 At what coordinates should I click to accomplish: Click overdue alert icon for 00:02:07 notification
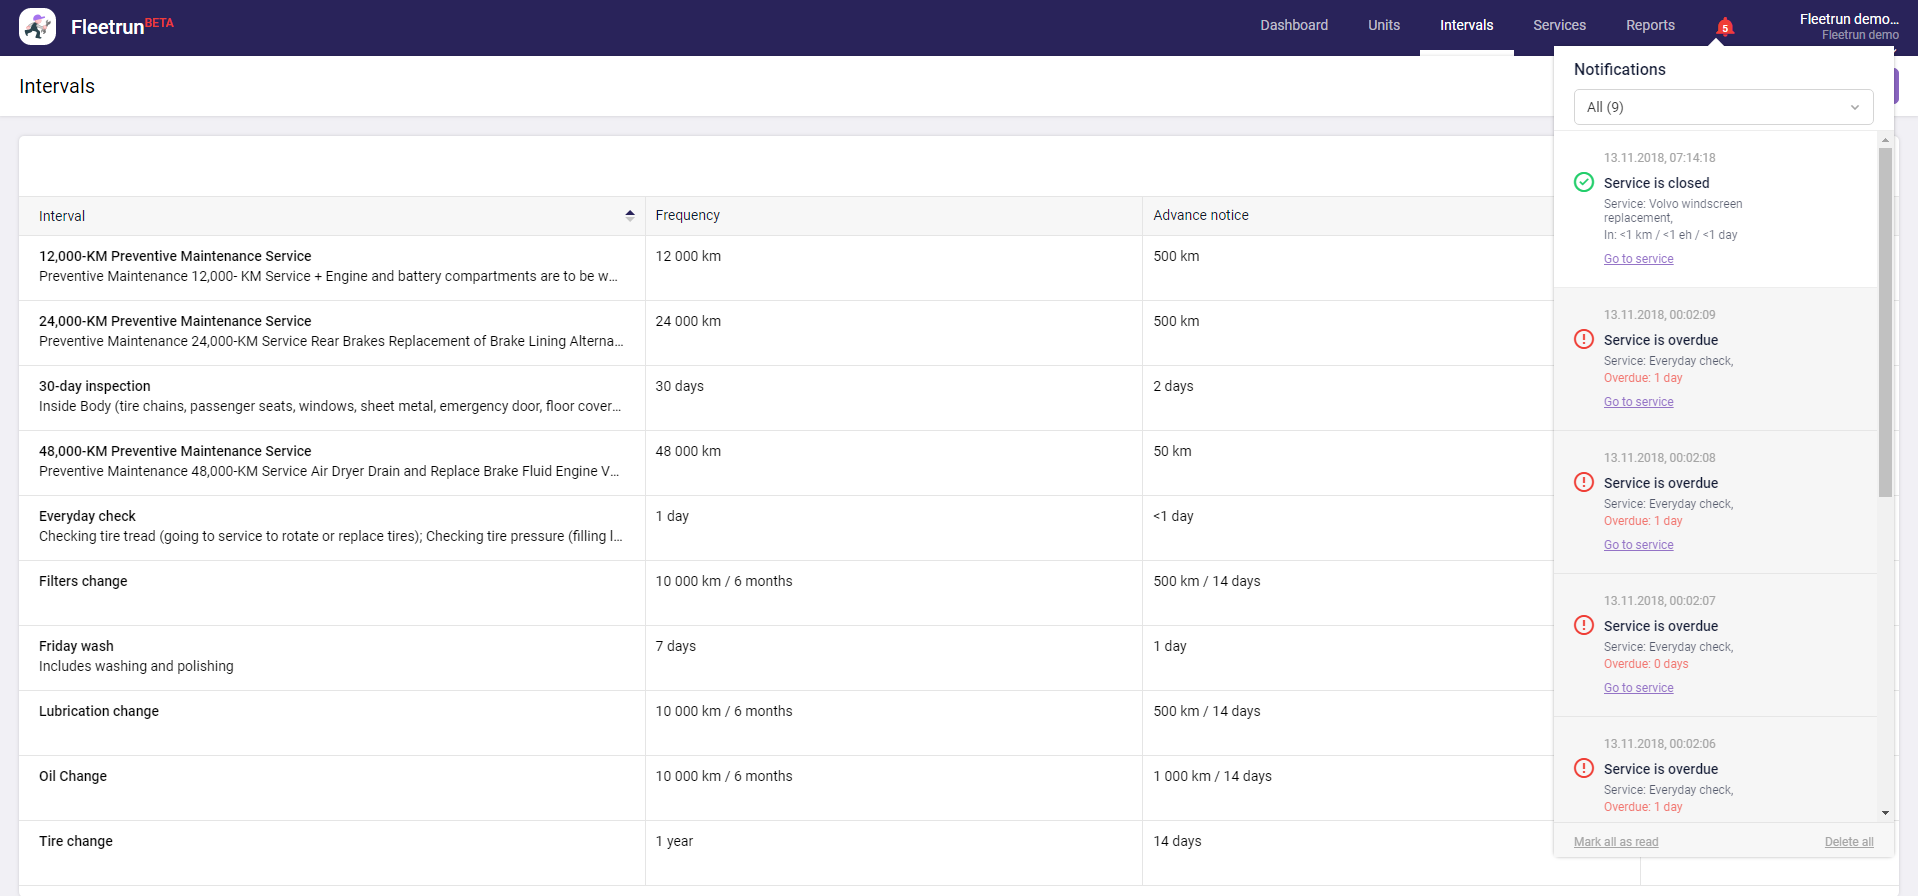pos(1584,625)
